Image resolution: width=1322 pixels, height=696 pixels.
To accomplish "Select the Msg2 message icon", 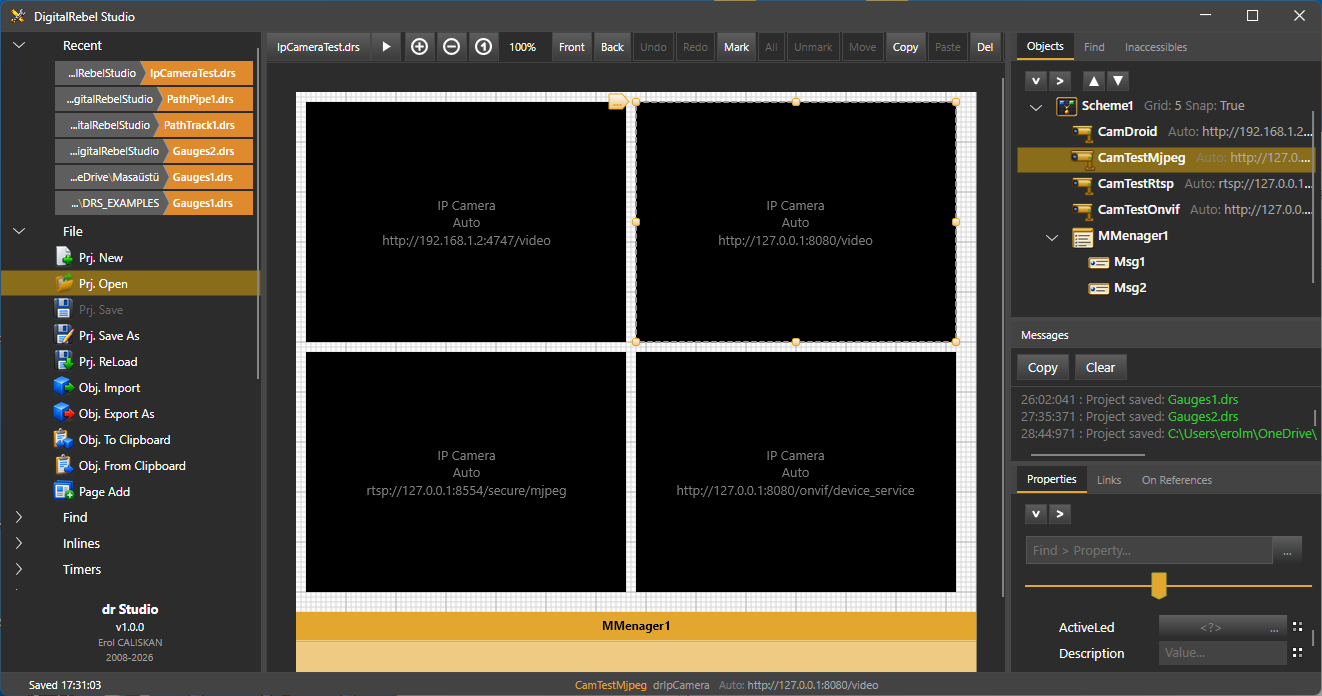I will [x=1098, y=288].
